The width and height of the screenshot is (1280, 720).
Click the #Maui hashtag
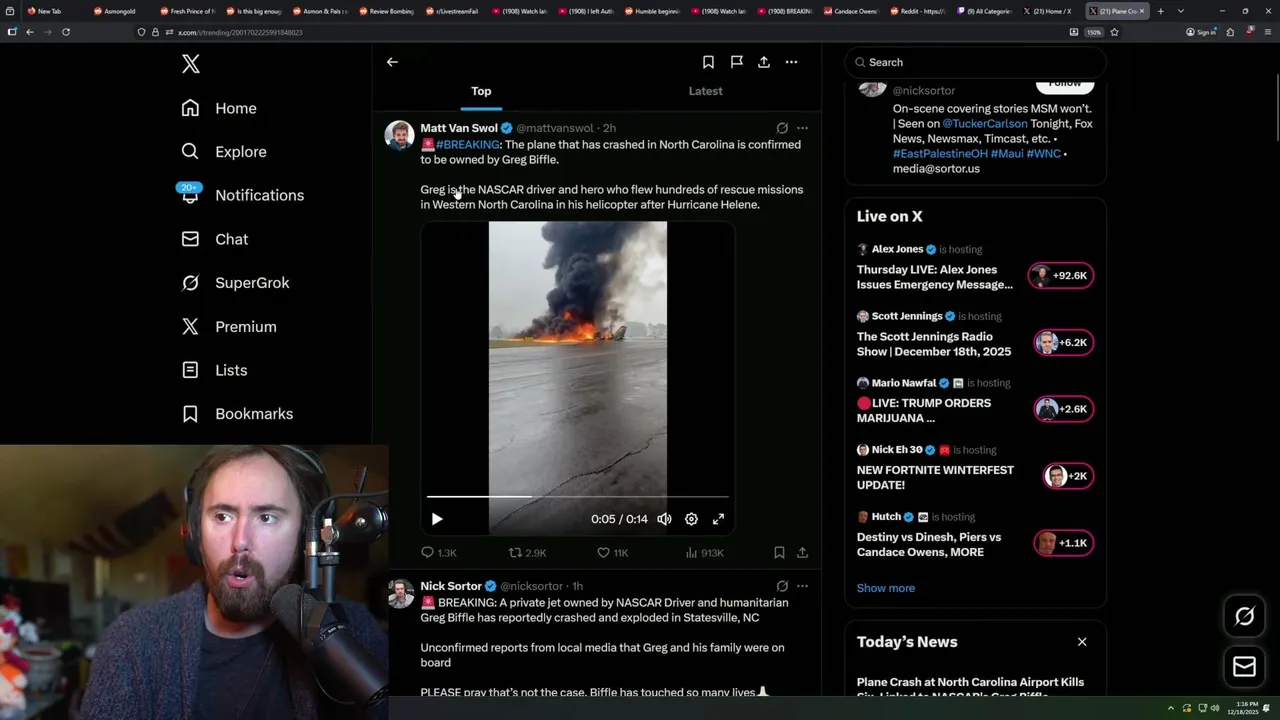(x=1006, y=154)
